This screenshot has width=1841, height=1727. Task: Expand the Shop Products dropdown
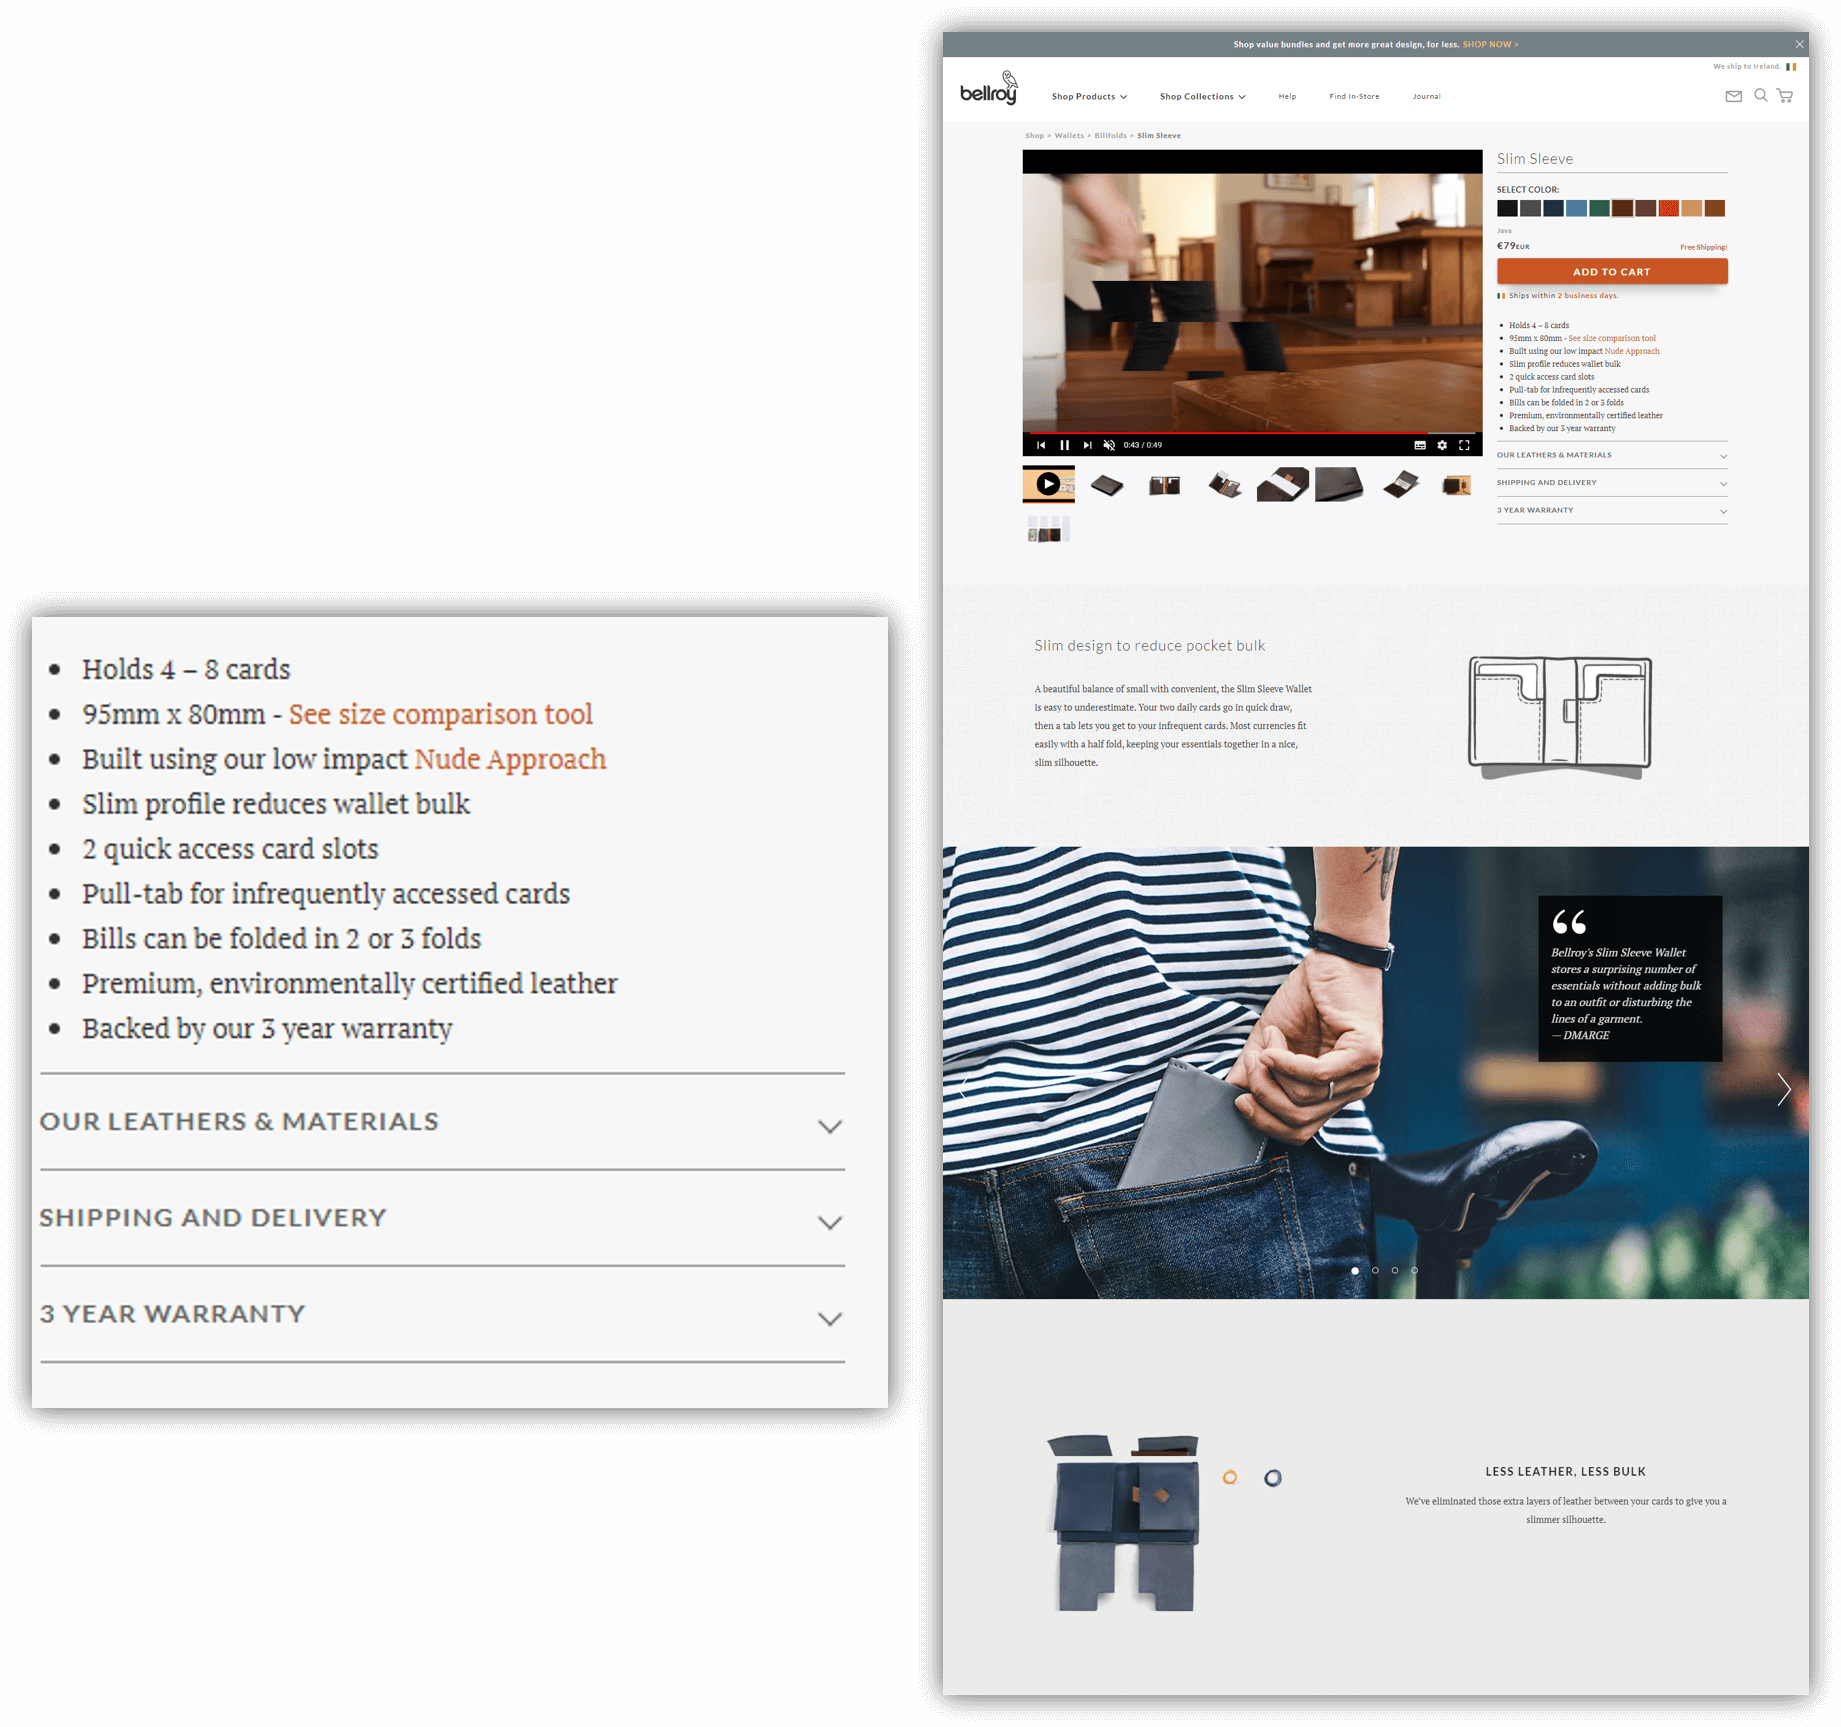1089,97
